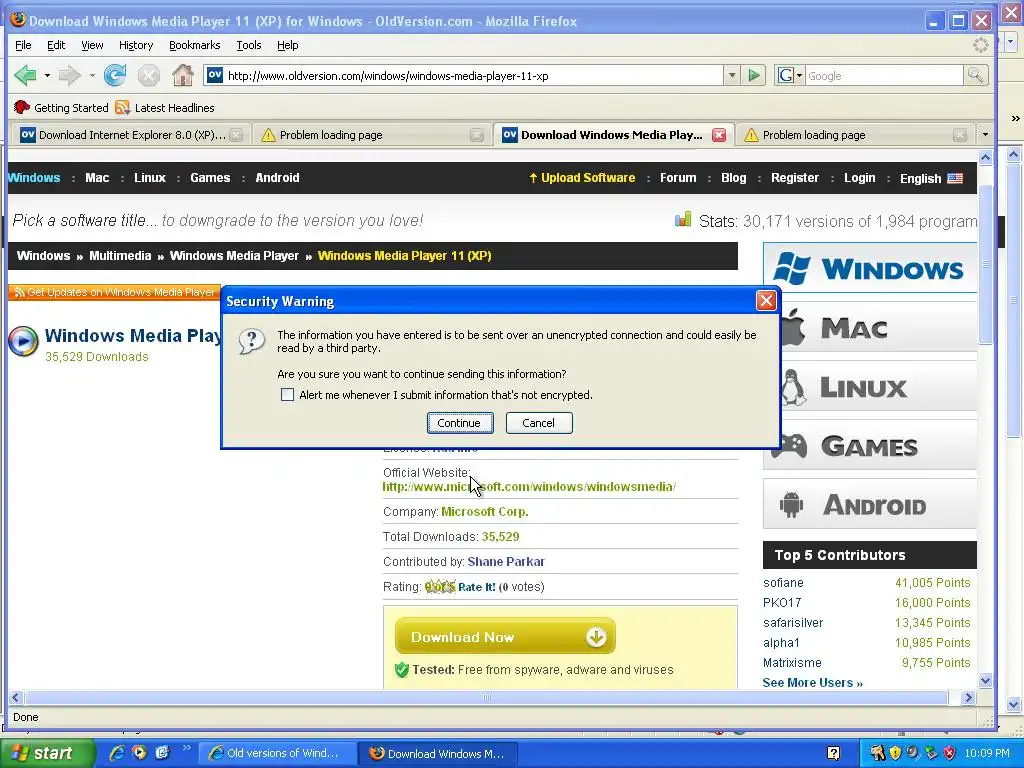This screenshot has width=1024, height=768.
Task: Open the File menu
Action: pos(23,45)
